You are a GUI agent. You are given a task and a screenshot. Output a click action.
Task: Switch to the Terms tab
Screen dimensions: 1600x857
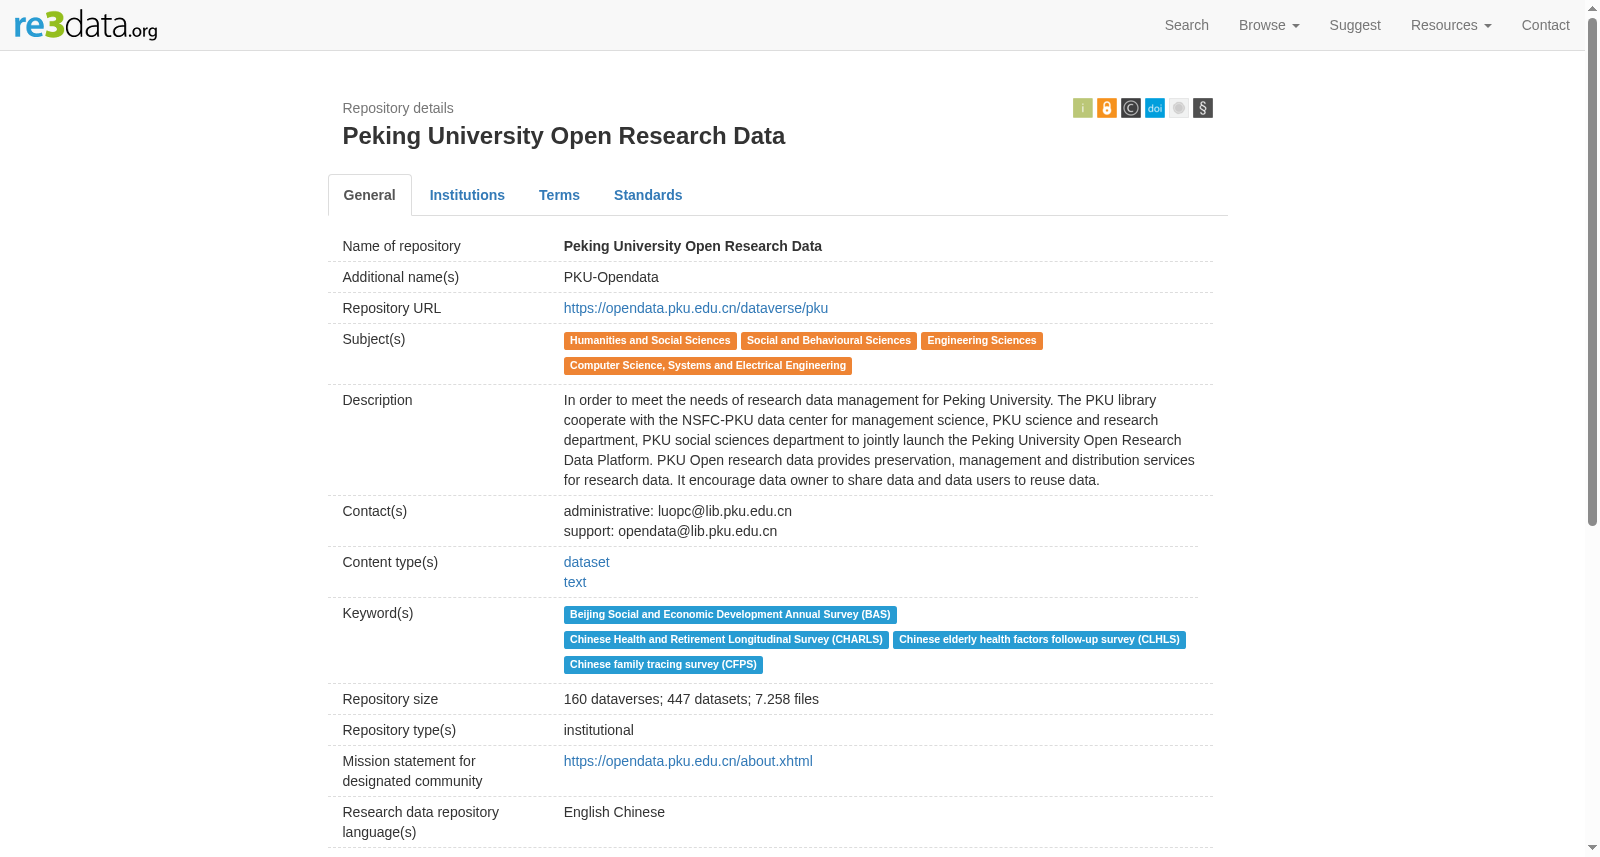click(559, 195)
